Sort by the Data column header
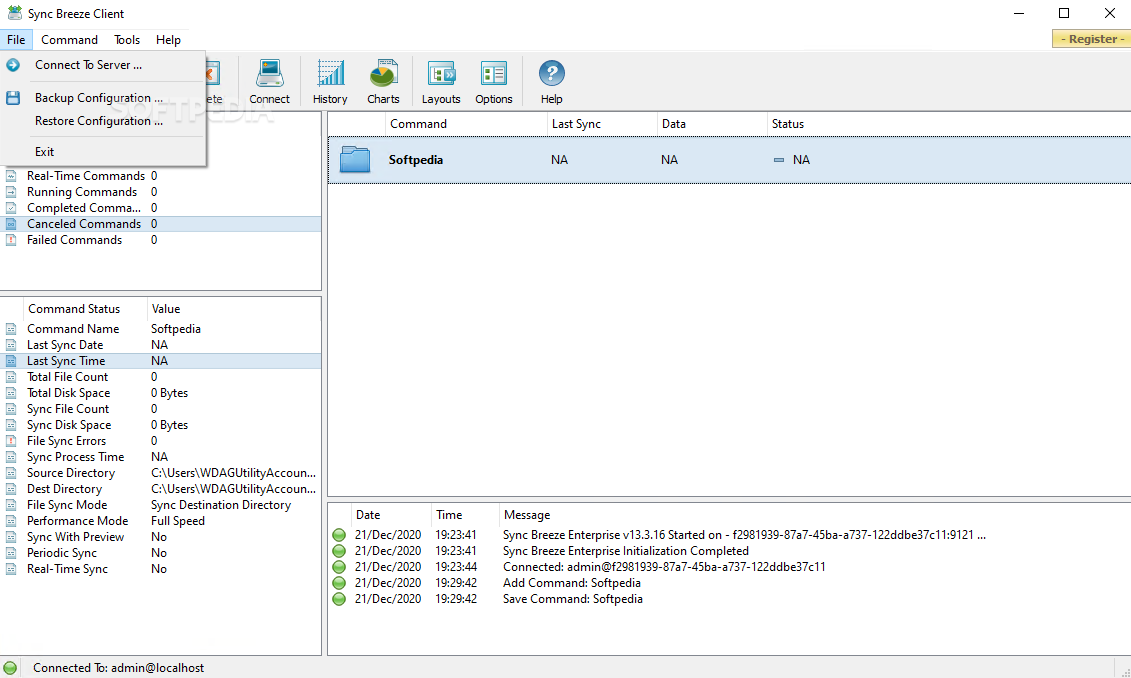1131x678 pixels. coord(712,124)
